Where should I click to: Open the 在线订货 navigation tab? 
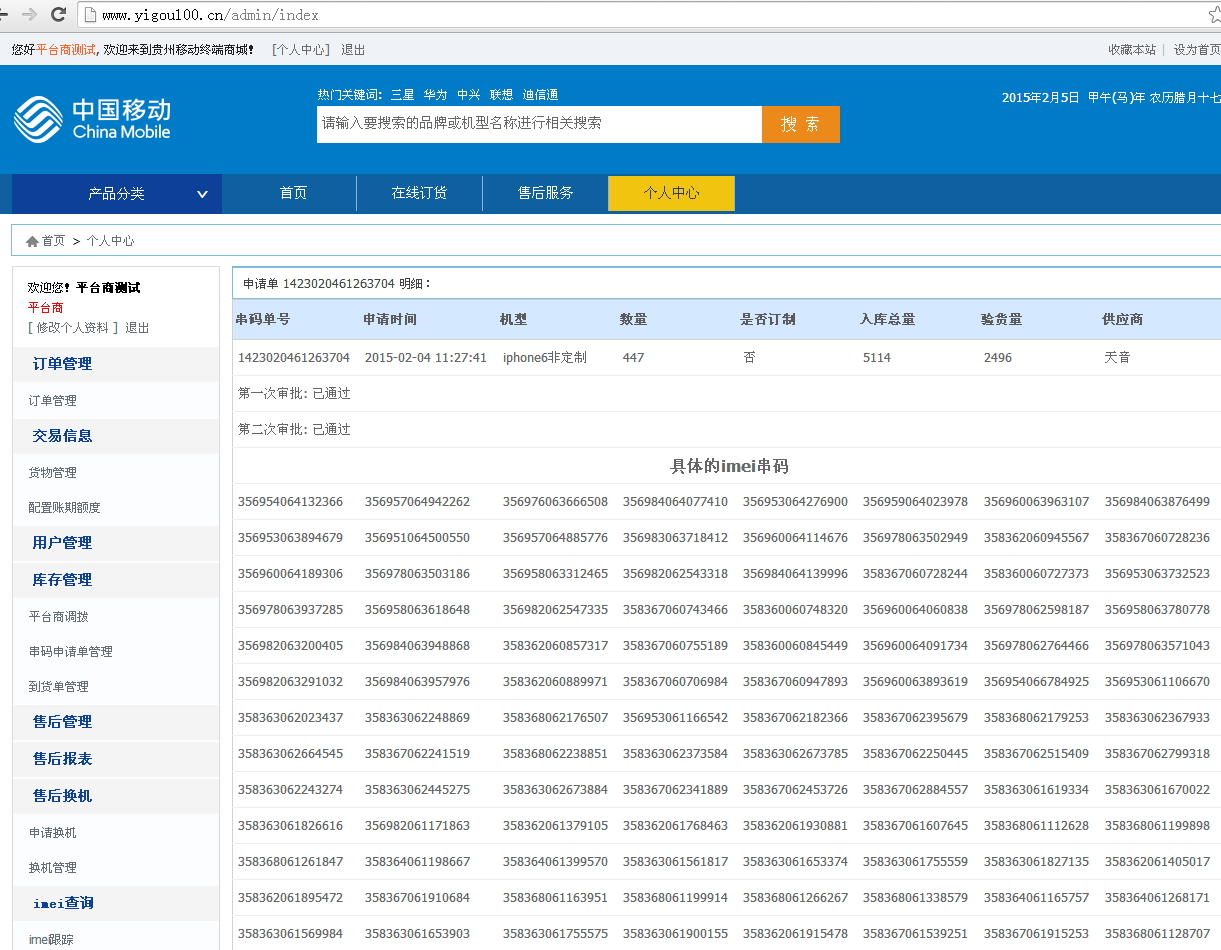tap(419, 193)
